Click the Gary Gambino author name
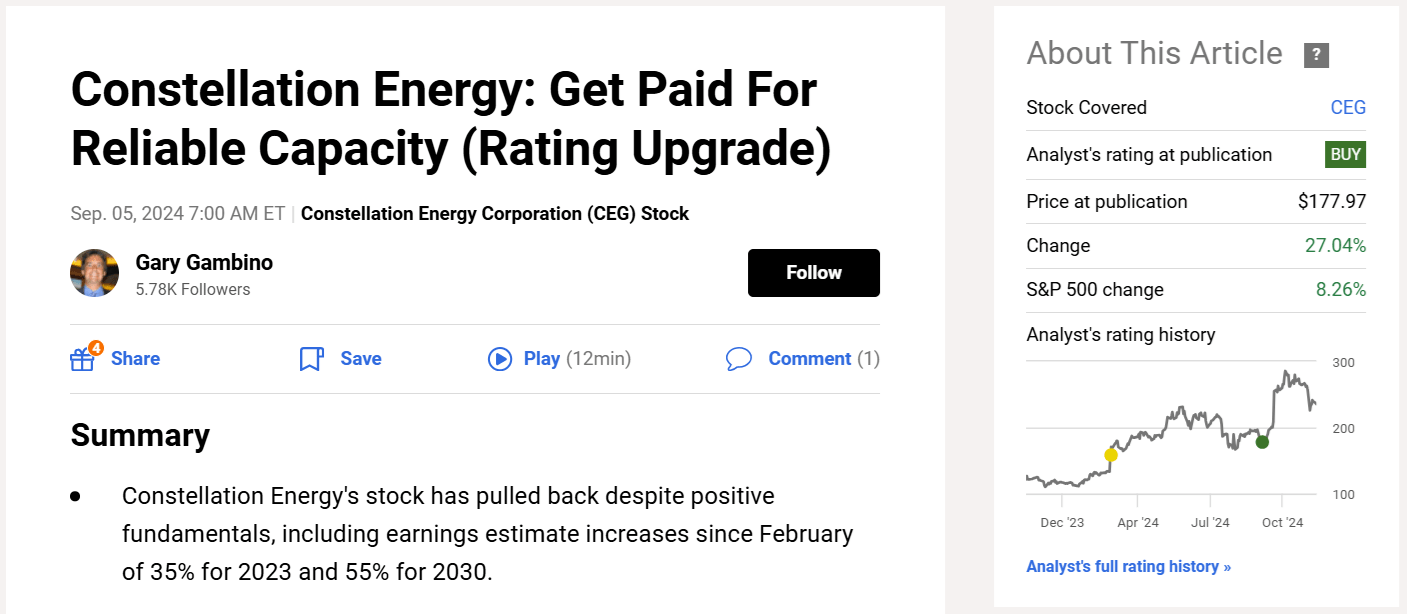This screenshot has height=614, width=1407. (x=204, y=262)
